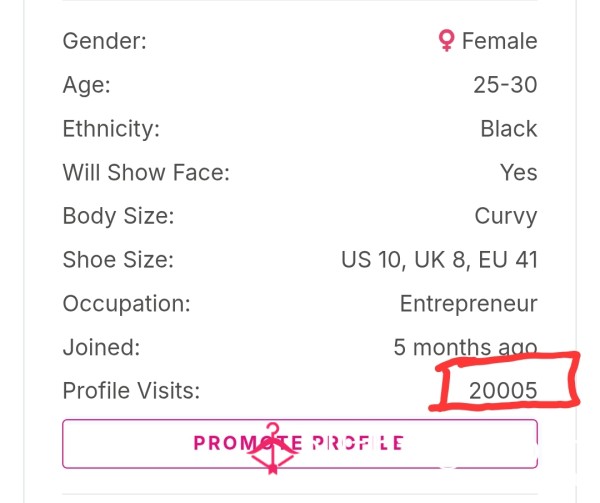Select the 5 months ago joined value
Image resolution: width=600 pixels, height=503 pixels.
pos(465,347)
